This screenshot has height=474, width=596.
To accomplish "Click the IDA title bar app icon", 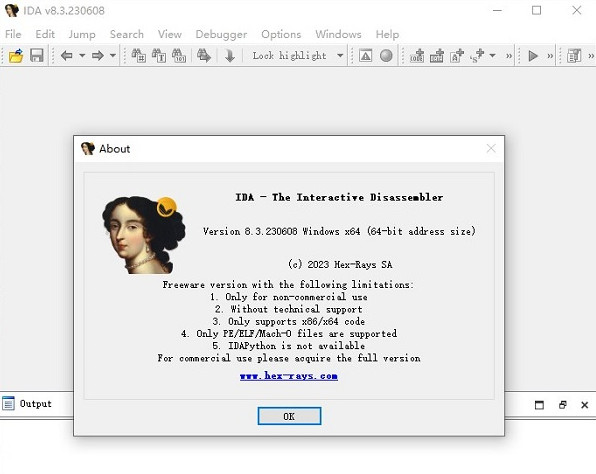I will [x=11, y=10].
